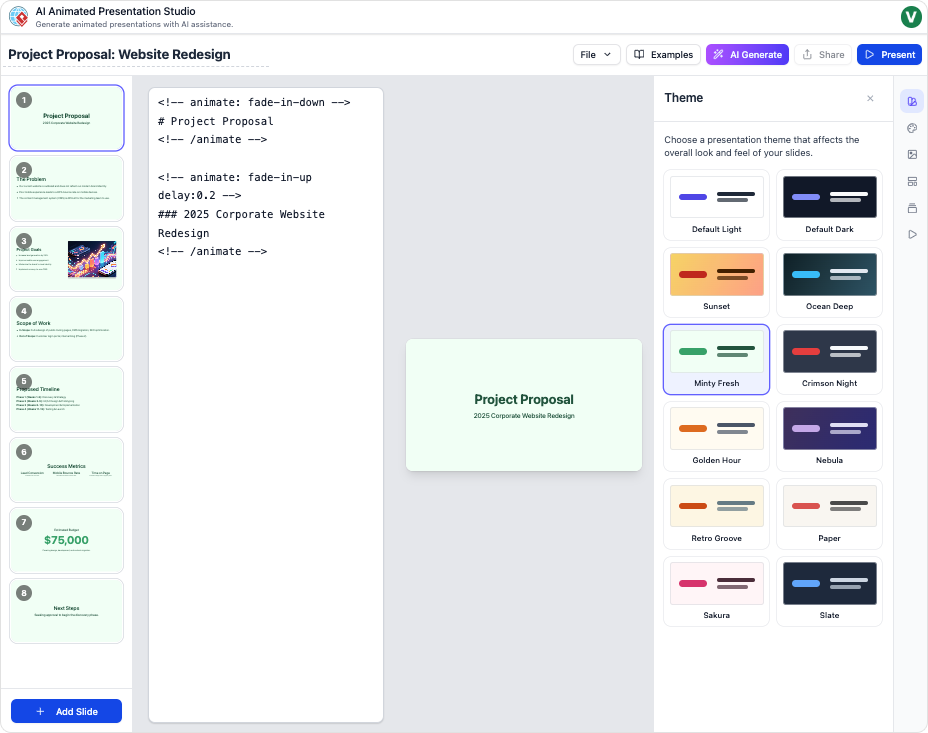Click the user avatar icon
This screenshot has height=733, width=928.
tap(910, 16)
